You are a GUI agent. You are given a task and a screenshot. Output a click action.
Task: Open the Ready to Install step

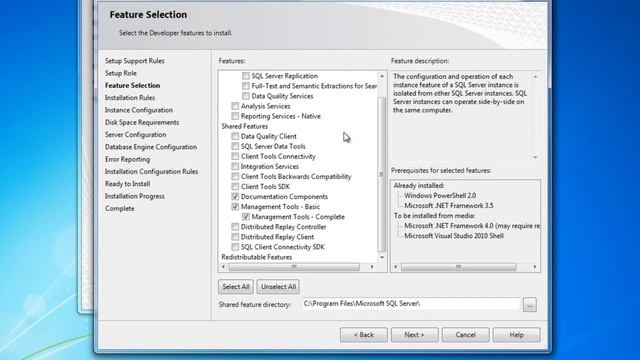(x=127, y=184)
